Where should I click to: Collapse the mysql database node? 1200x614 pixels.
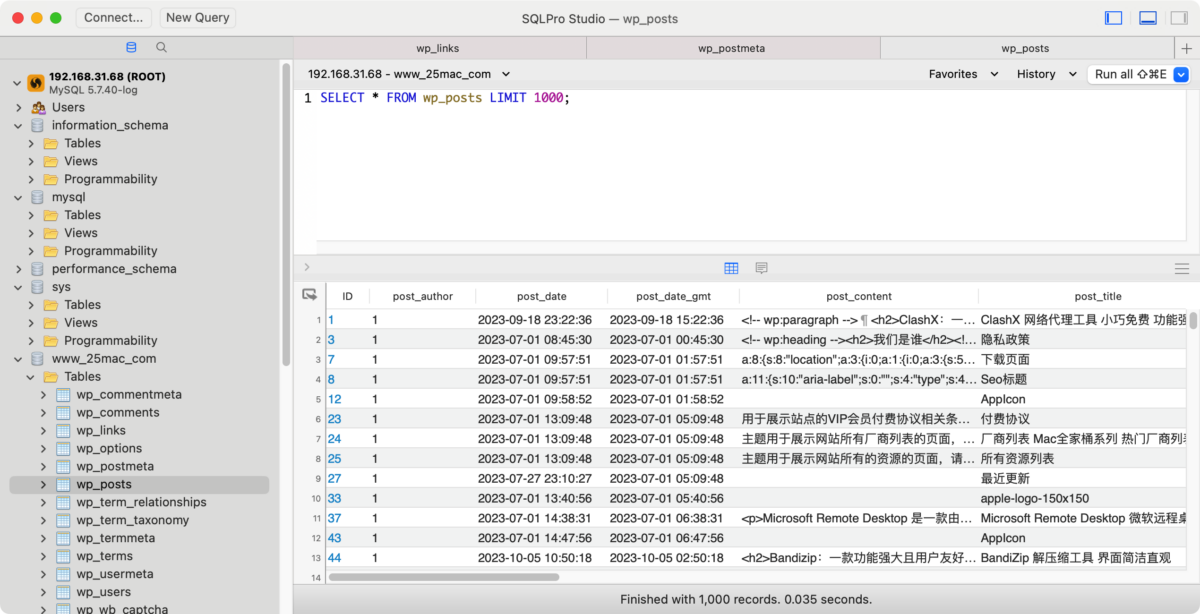point(18,197)
